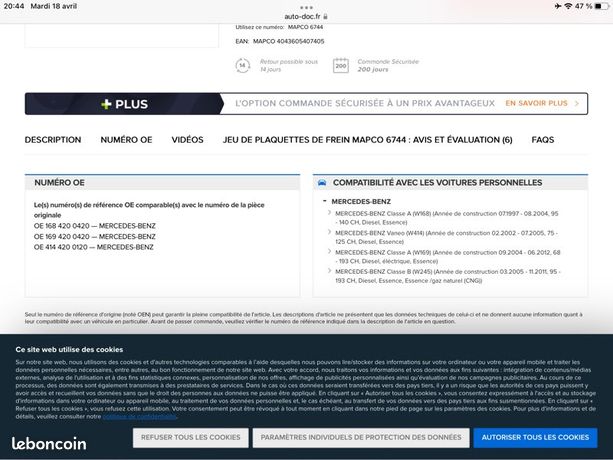Tap the padlock icon next to auto-doc.fr
The height and width of the screenshot is (460, 613).
pos(325,17)
